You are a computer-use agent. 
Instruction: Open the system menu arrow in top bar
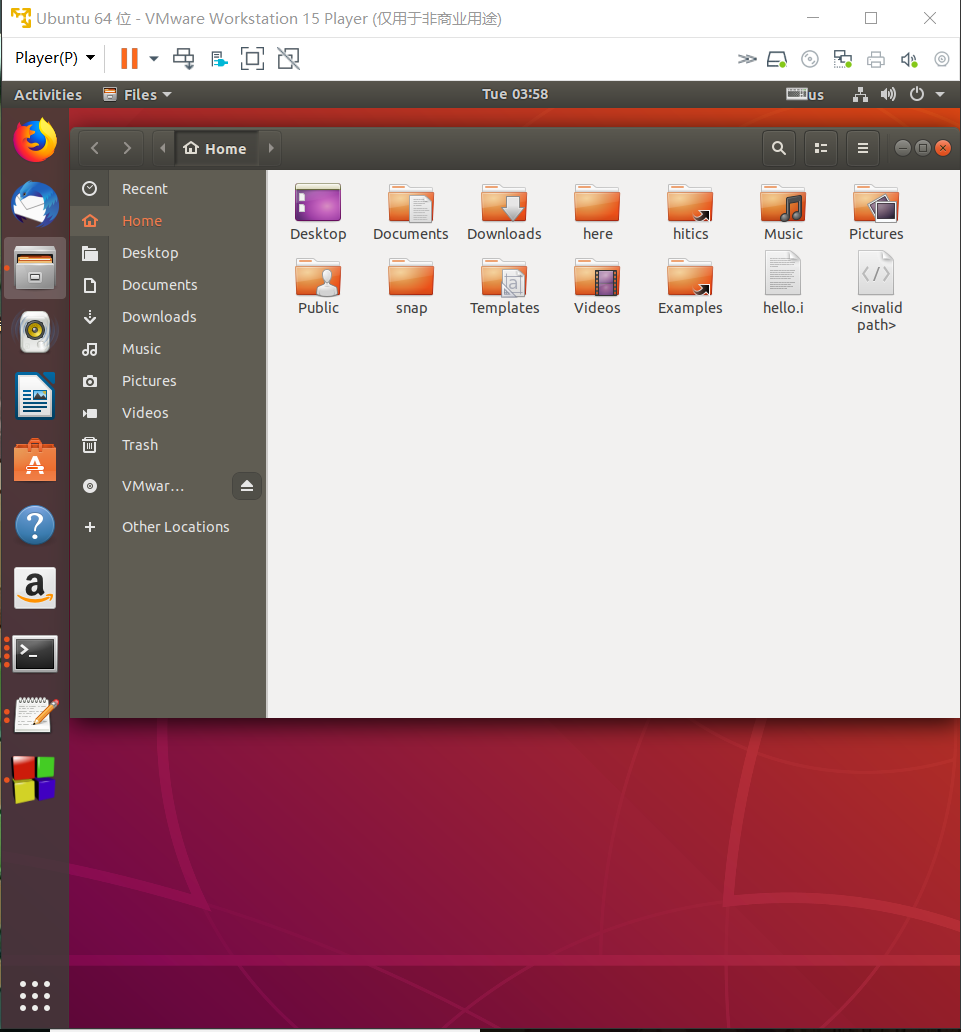[940, 94]
